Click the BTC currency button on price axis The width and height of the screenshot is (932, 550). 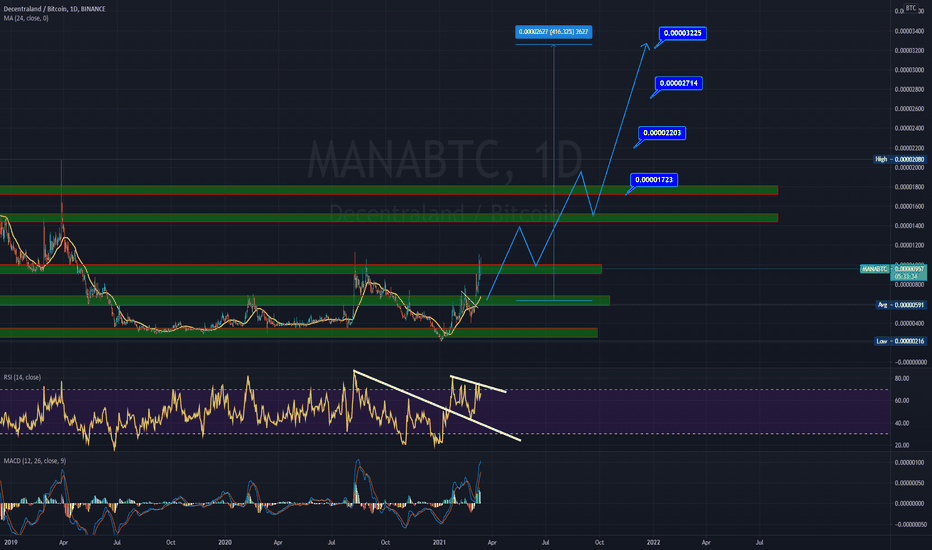tap(911, 8)
